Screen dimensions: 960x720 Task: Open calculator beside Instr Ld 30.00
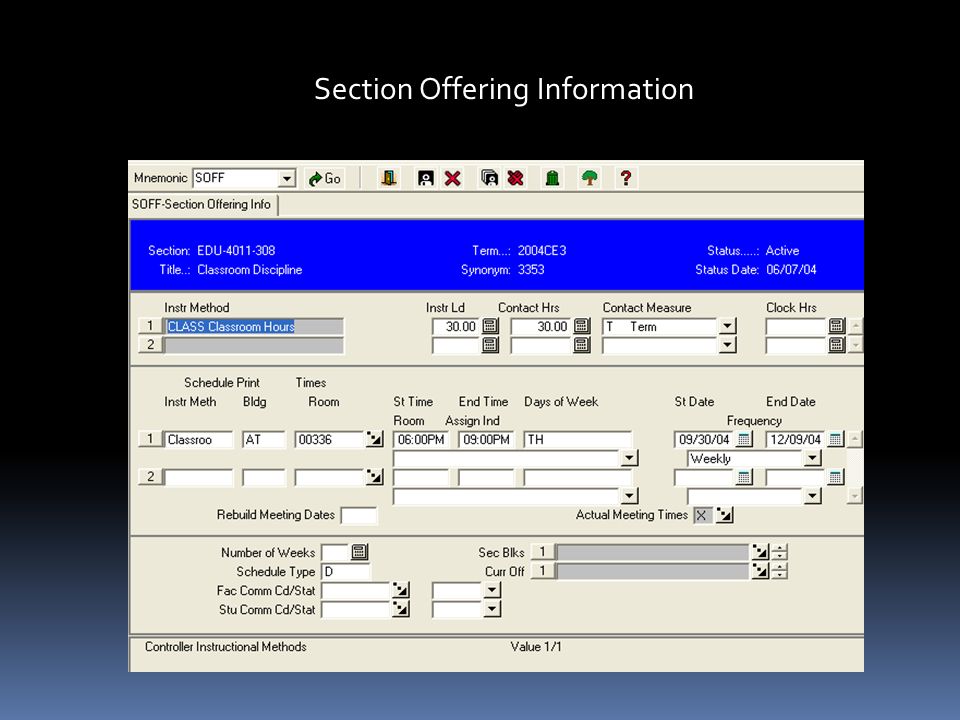(490, 326)
